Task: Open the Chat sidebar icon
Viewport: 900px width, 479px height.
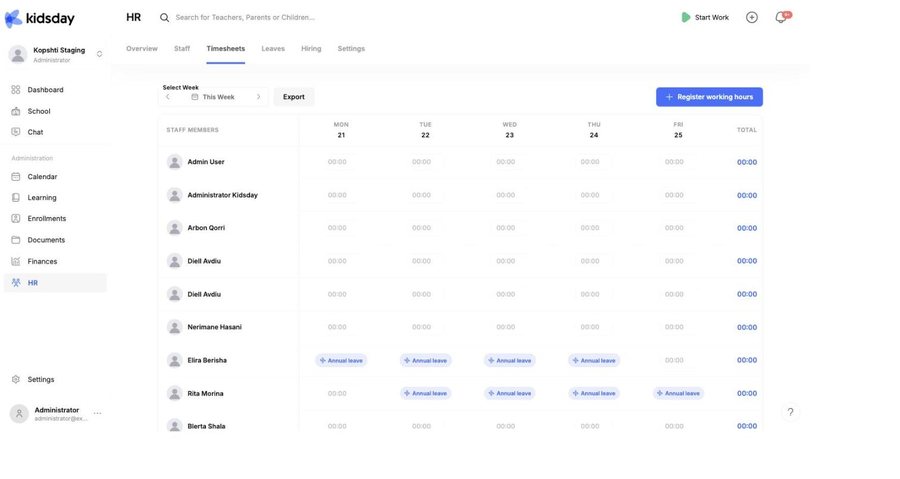Action: click(15, 132)
